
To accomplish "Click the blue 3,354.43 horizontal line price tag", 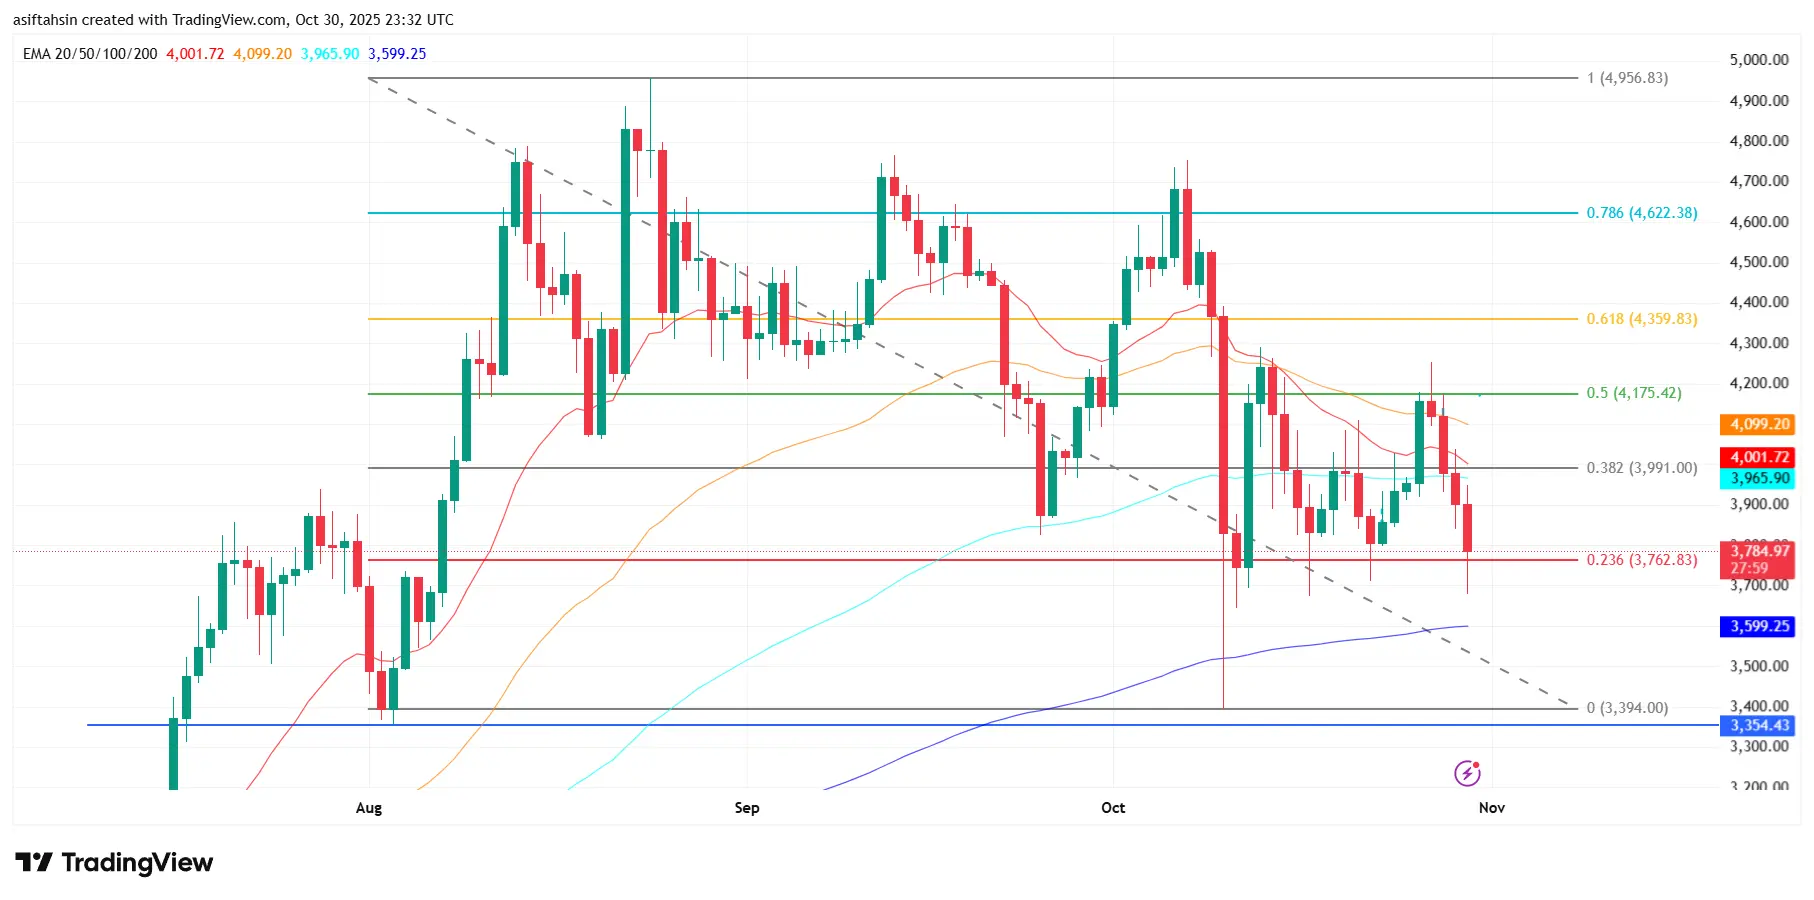I will point(1757,726).
